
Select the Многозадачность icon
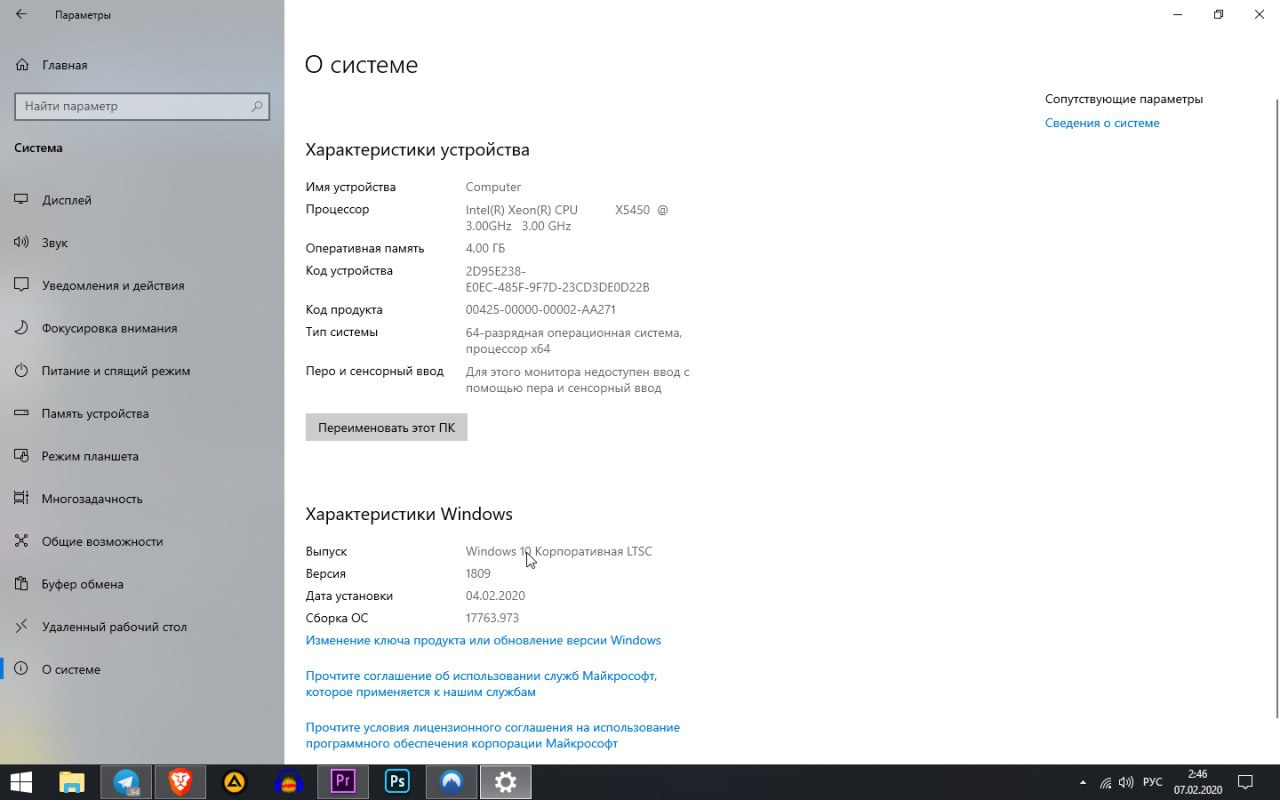click(21, 498)
